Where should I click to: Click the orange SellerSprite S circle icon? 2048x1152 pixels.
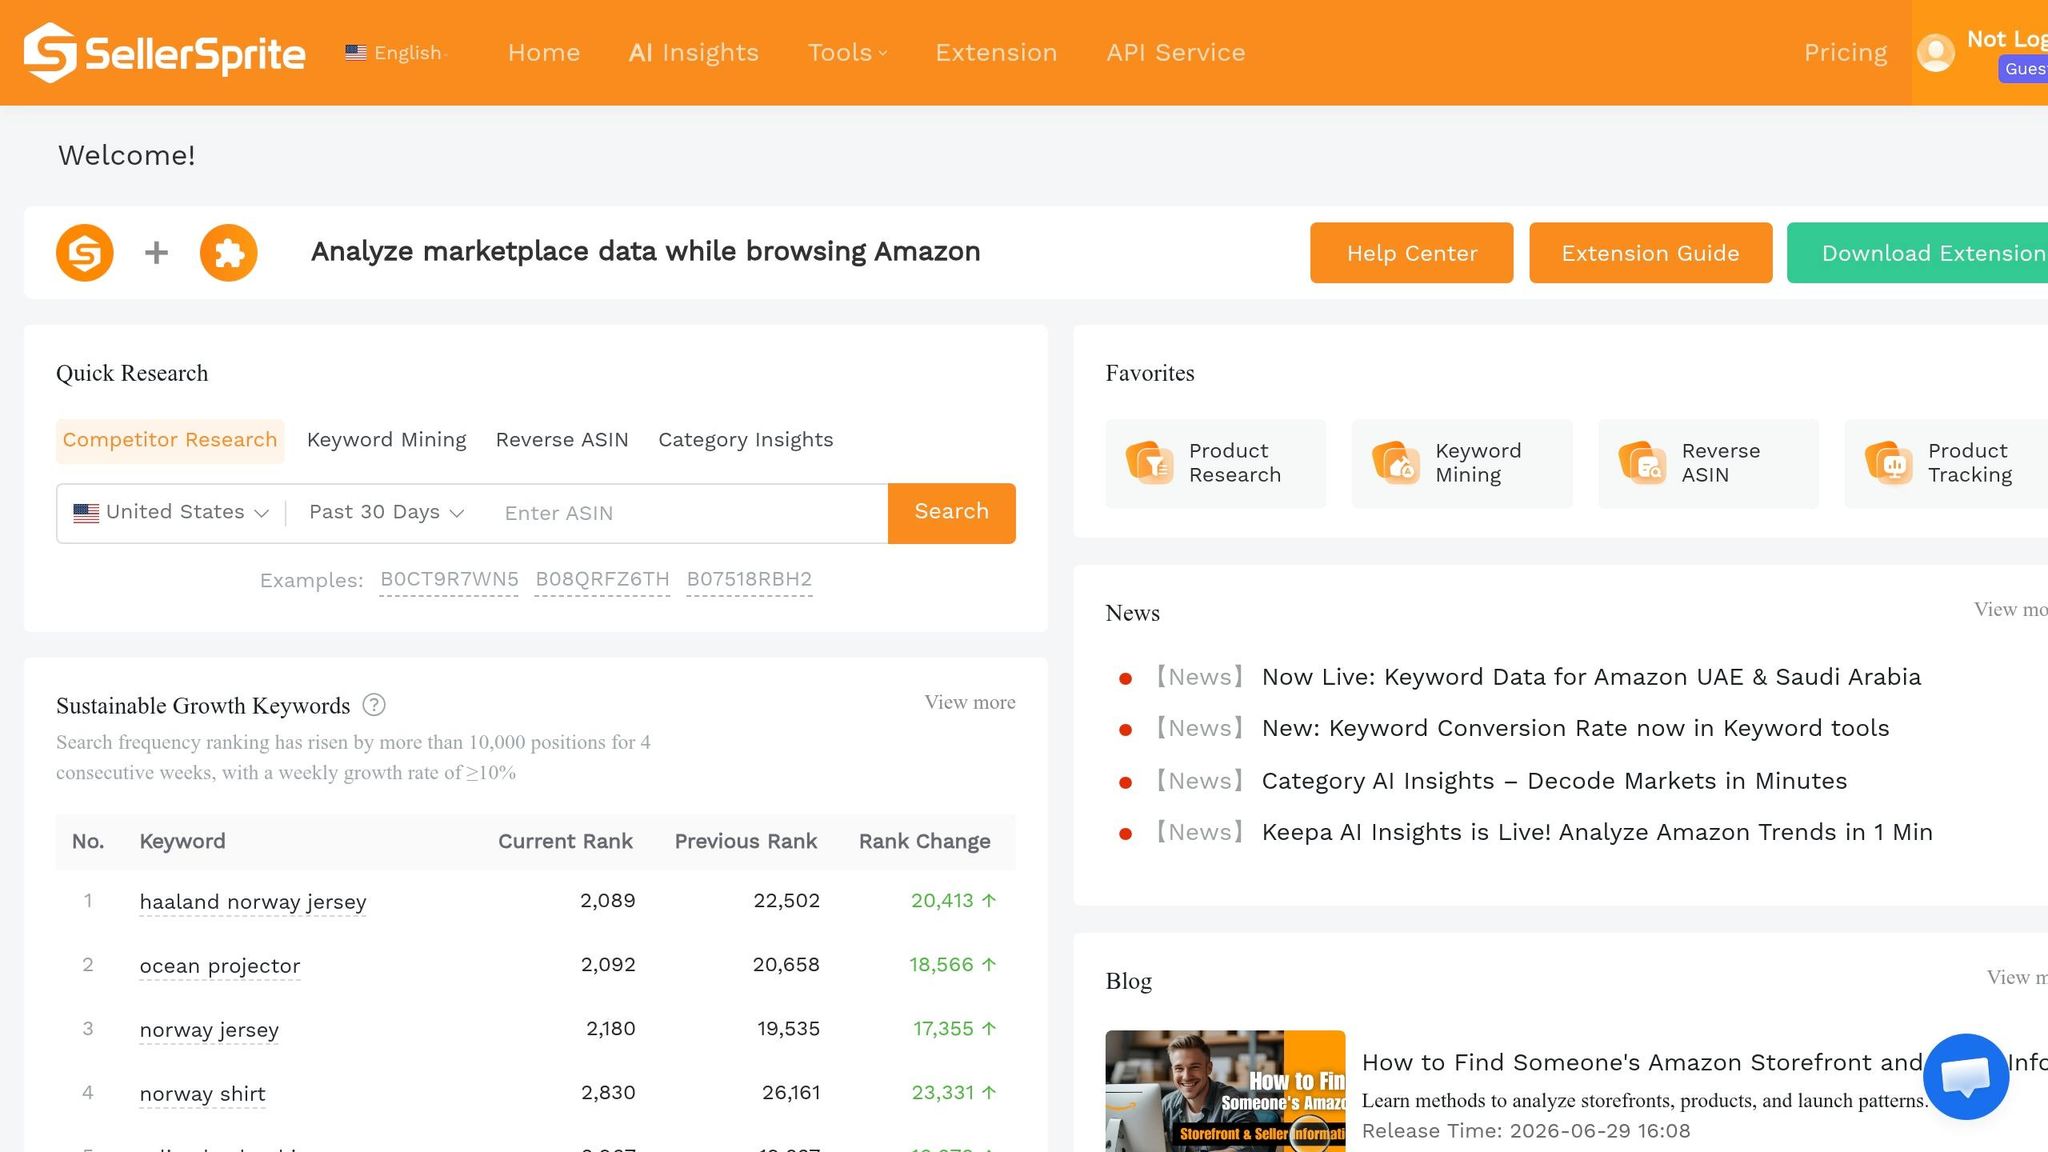[85, 253]
